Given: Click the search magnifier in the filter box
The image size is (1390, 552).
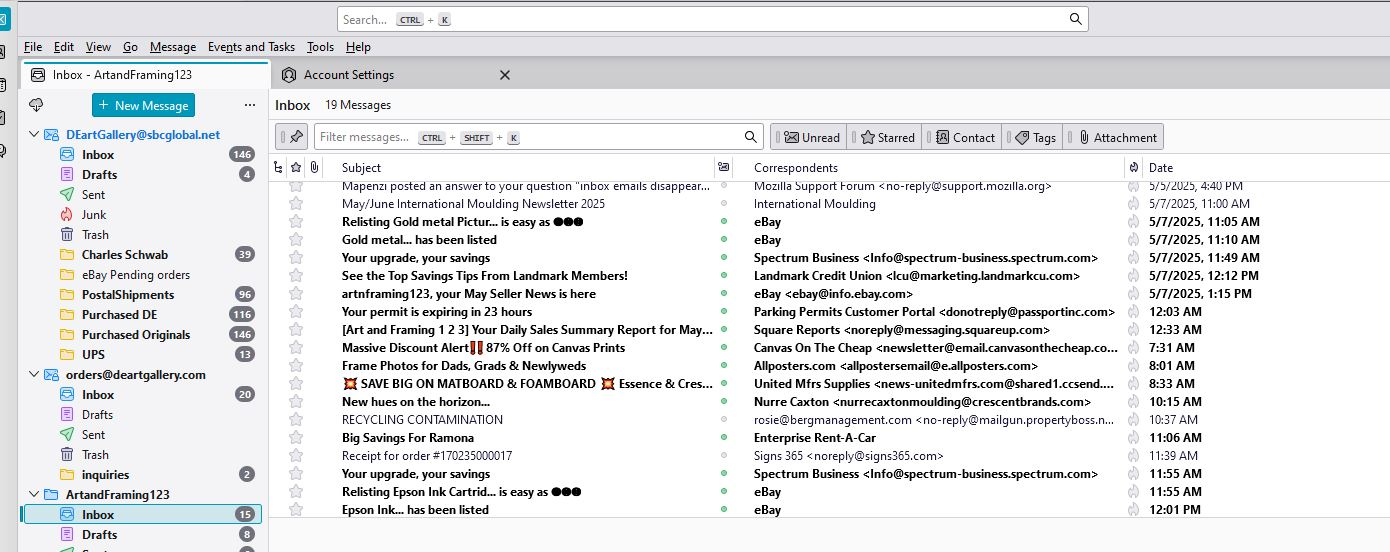Looking at the screenshot, I should coord(751,137).
